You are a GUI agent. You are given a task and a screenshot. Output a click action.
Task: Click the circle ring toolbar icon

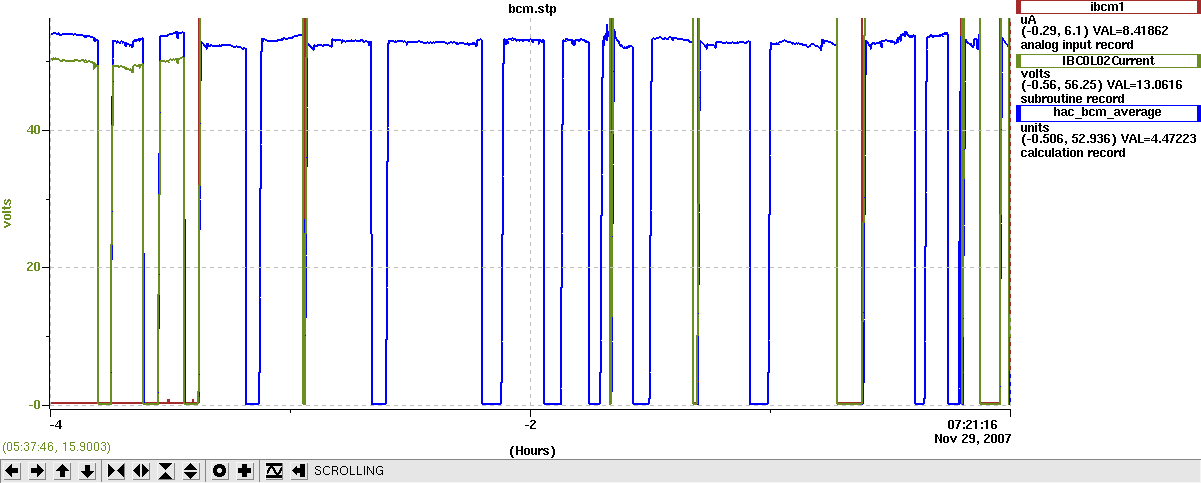(220, 470)
